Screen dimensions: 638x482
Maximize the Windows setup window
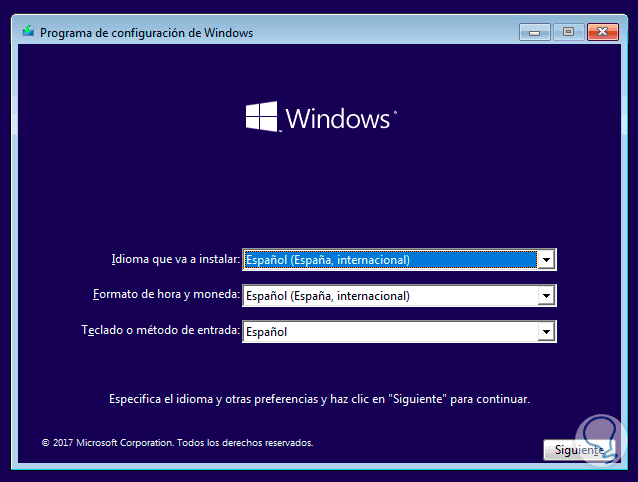[x=568, y=32]
